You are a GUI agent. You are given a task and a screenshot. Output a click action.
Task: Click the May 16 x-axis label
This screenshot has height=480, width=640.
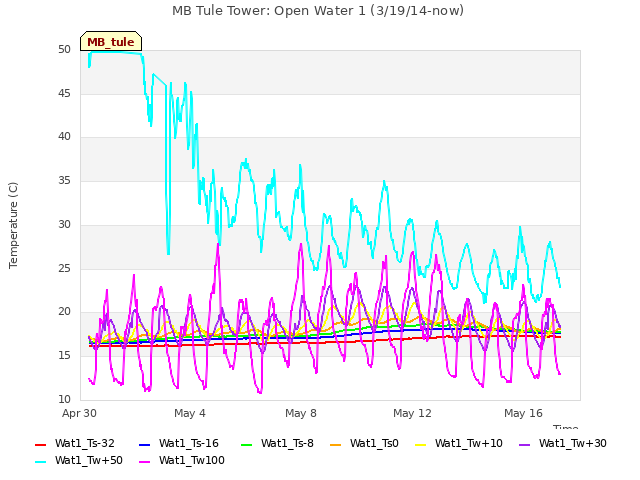click(523, 413)
